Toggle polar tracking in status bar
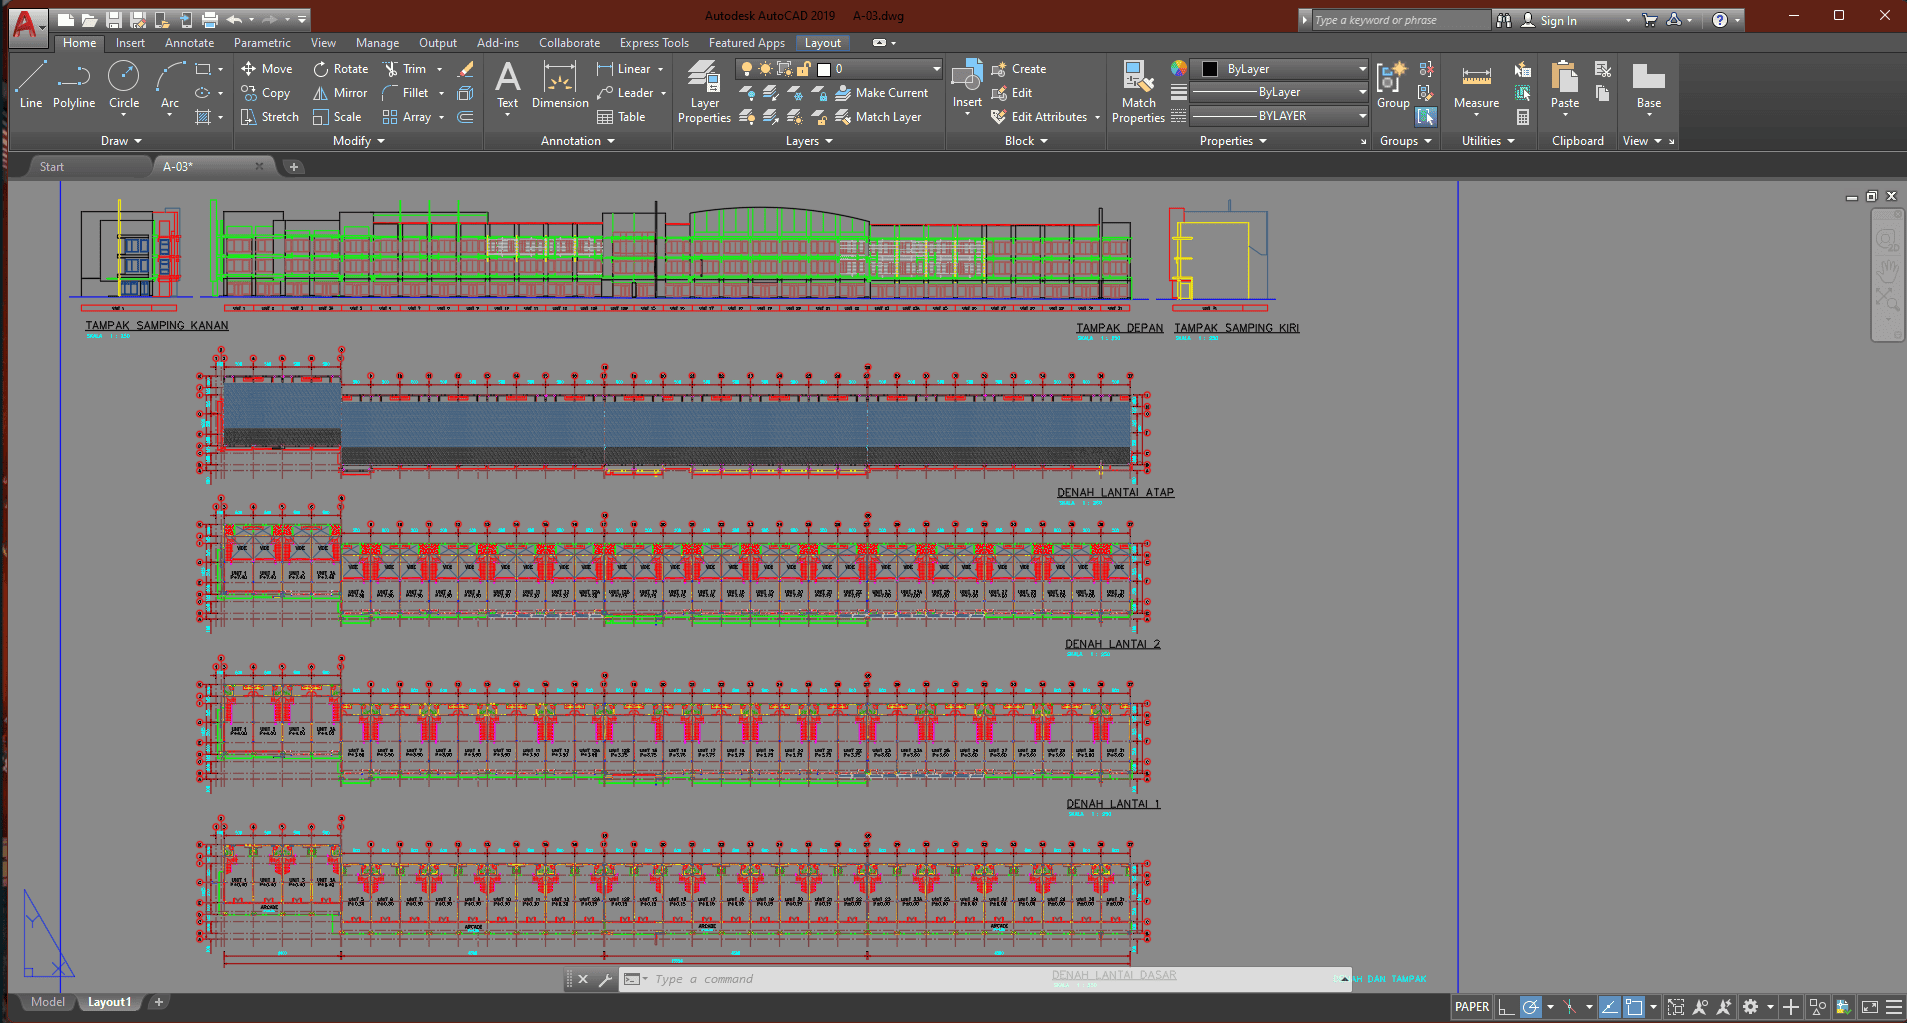The height and width of the screenshot is (1023, 1907). click(1531, 1007)
